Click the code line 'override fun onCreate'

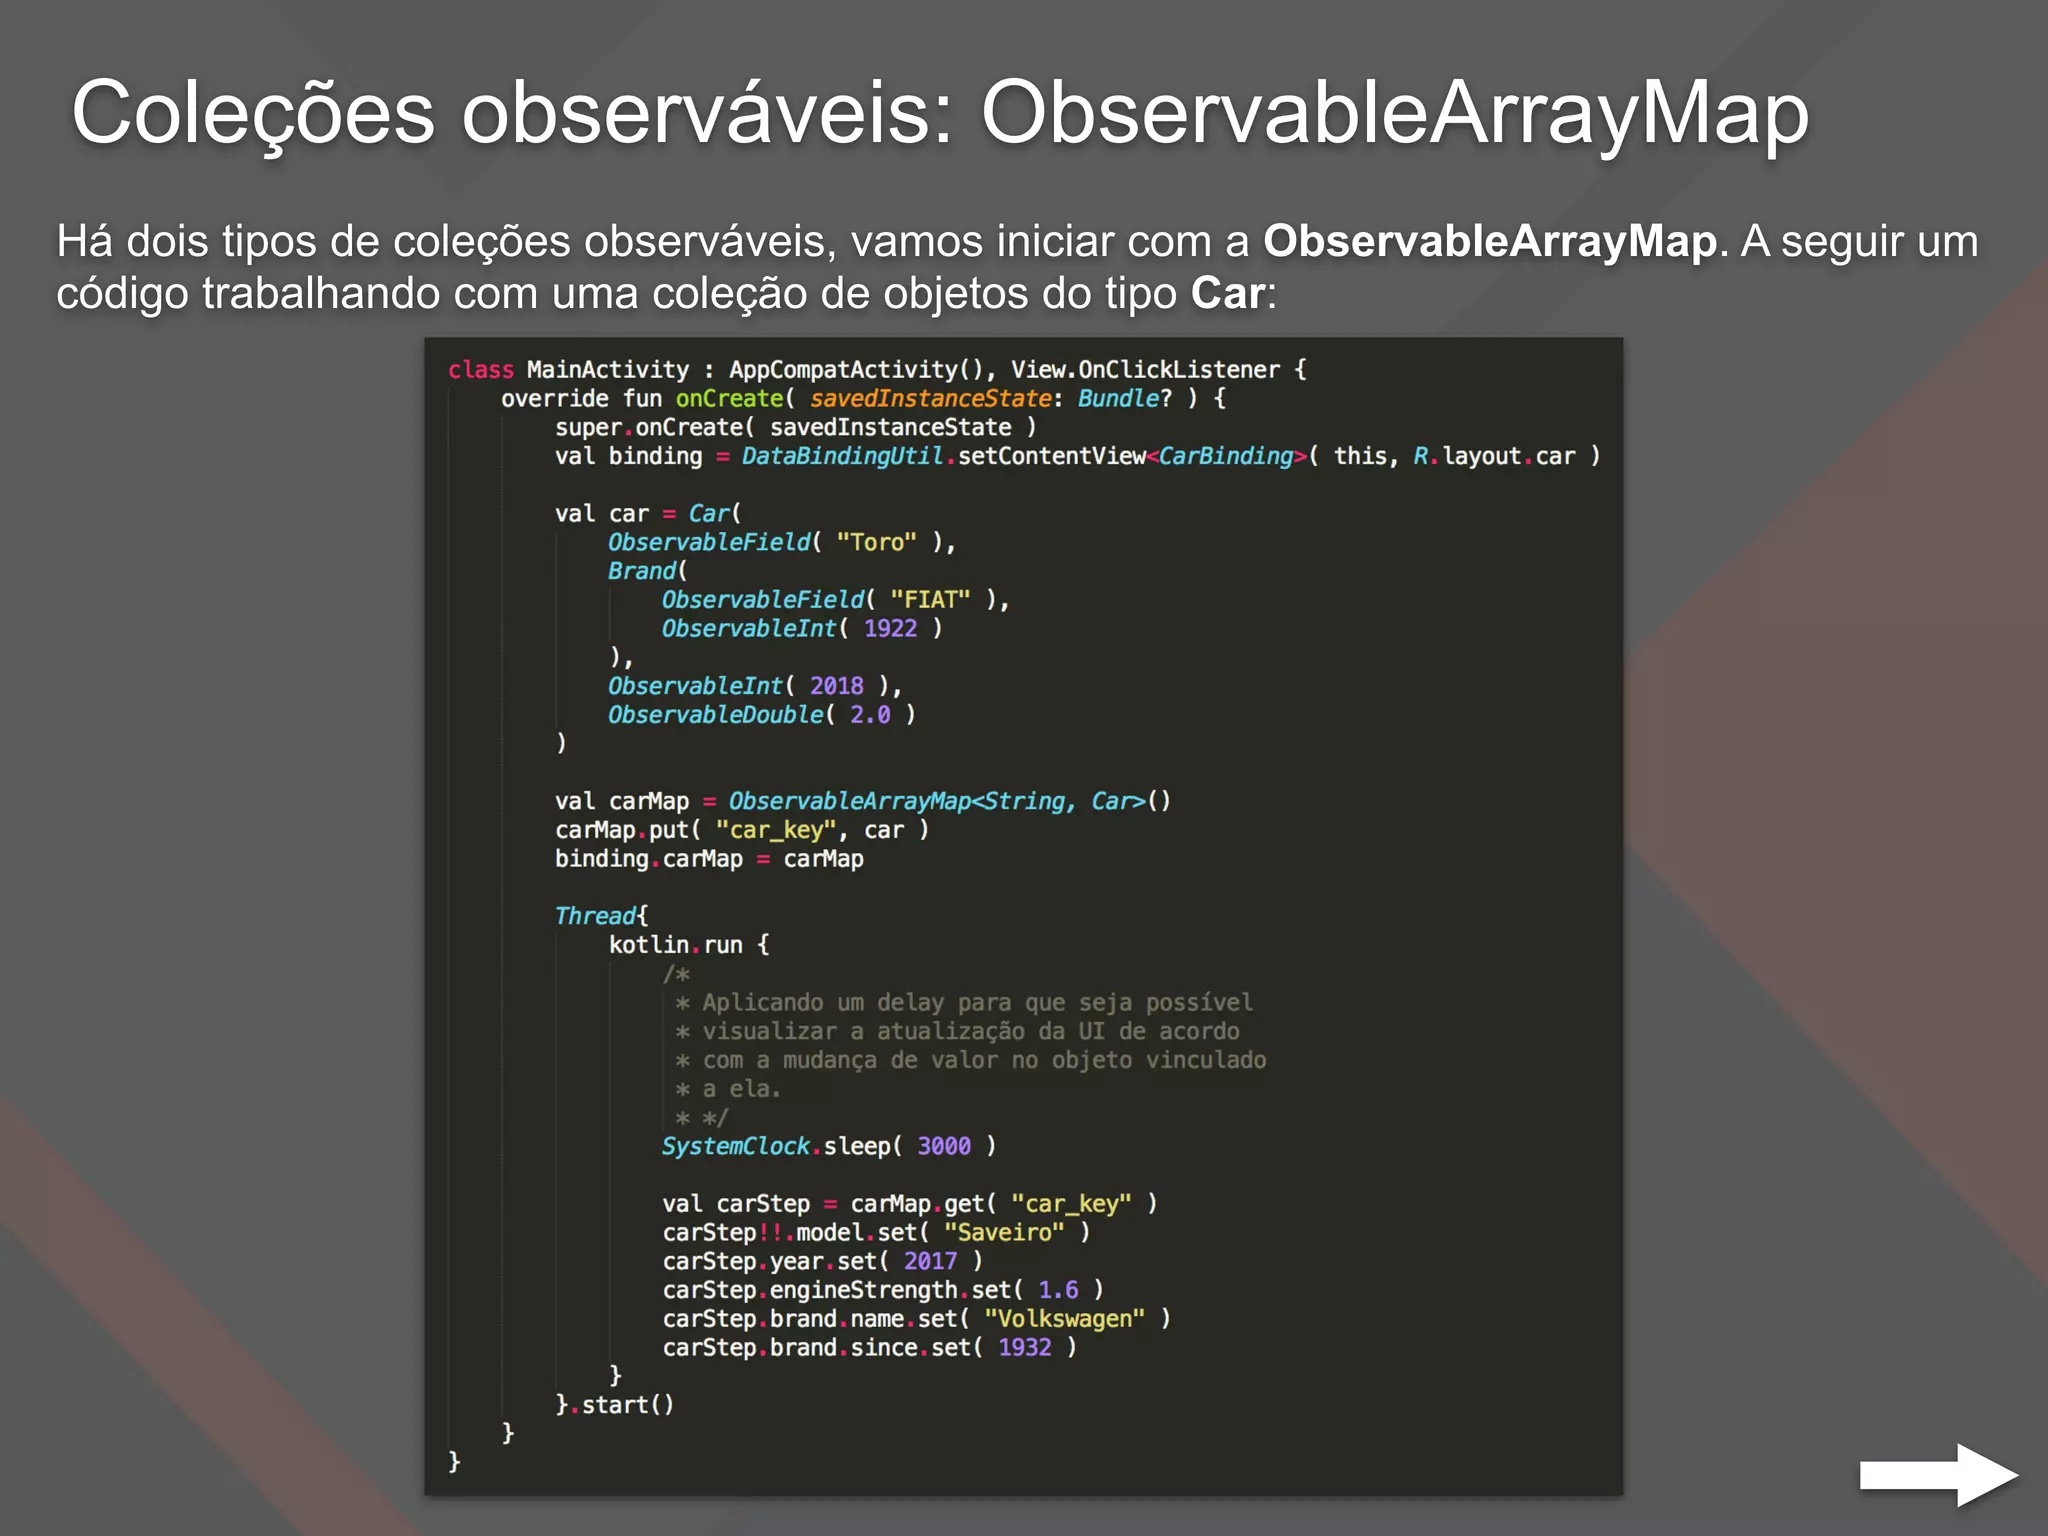coord(864,398)
